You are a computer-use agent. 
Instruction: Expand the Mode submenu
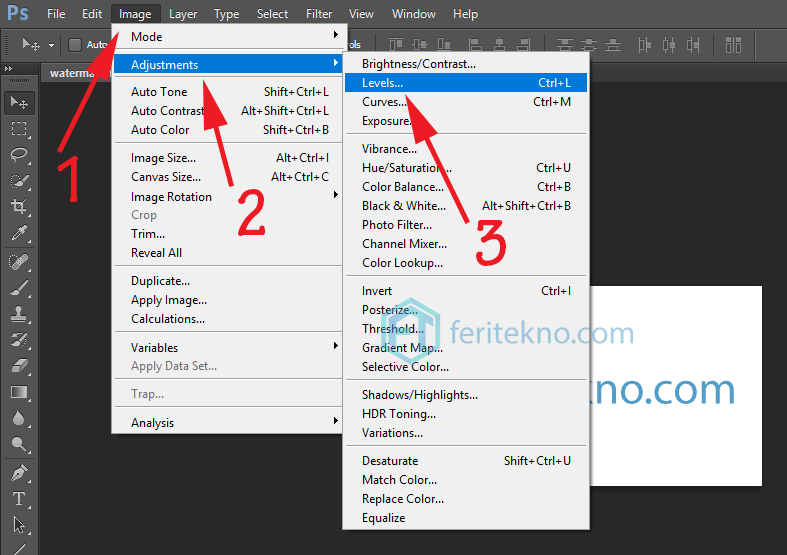click(228, 37)
